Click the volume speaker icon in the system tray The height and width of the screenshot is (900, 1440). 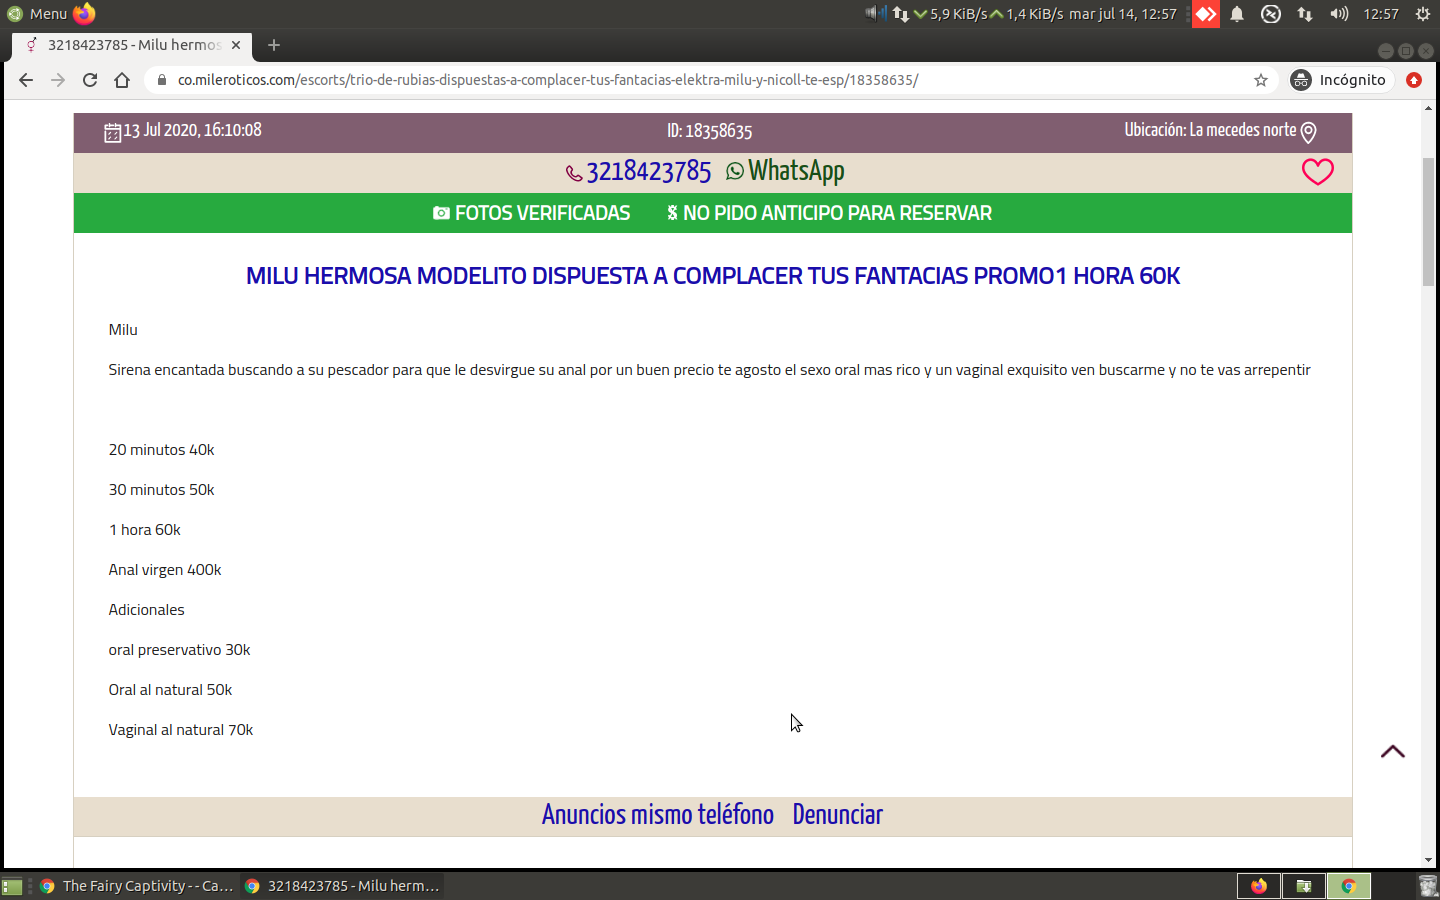tap(1339, 14)
